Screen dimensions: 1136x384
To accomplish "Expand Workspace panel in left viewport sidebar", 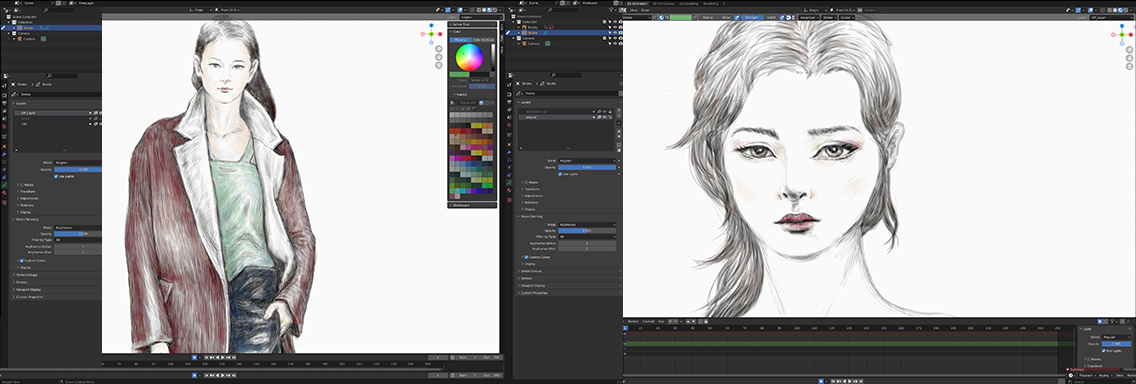I will pos(471,205).
